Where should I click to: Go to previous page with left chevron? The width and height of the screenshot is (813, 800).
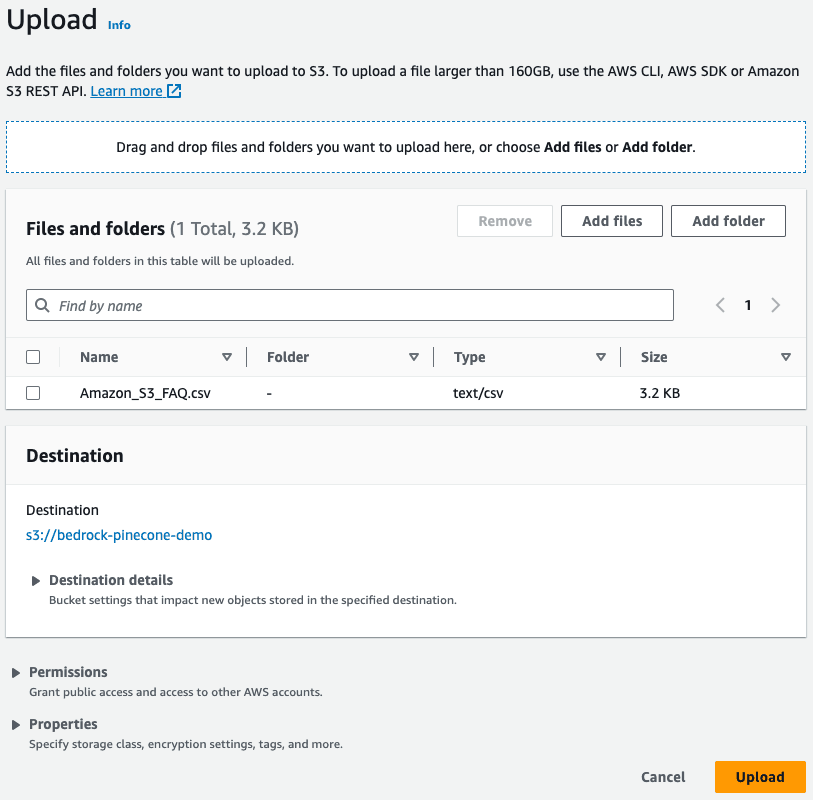pos(720,306)
